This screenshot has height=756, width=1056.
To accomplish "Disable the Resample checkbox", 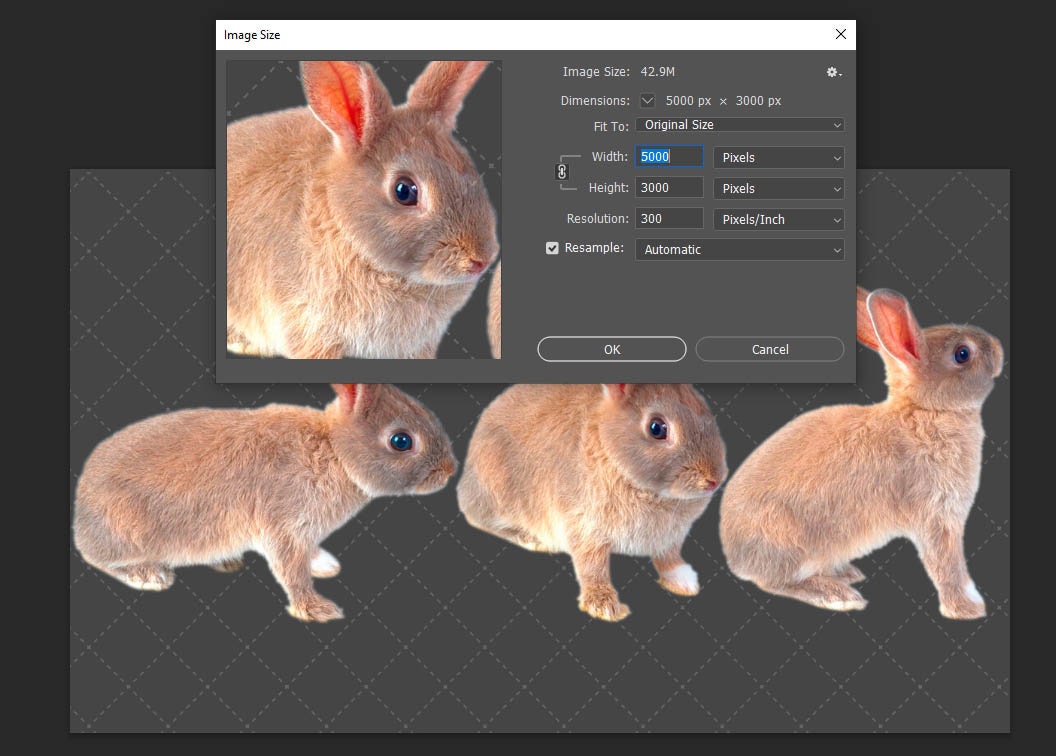I will 552,247.
